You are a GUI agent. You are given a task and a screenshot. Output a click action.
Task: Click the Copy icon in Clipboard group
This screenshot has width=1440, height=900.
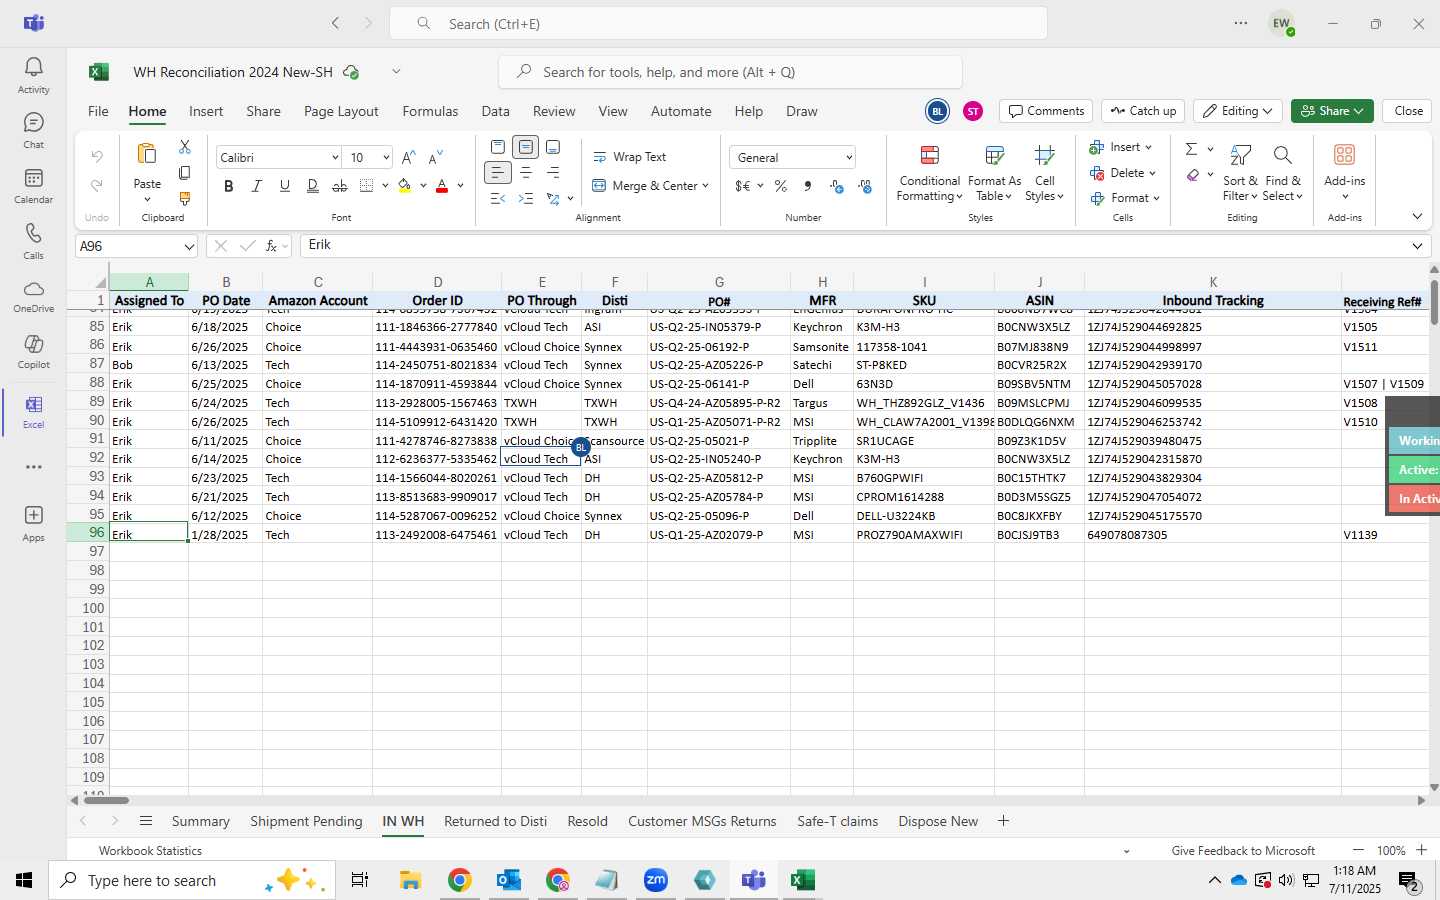(184, 173)
